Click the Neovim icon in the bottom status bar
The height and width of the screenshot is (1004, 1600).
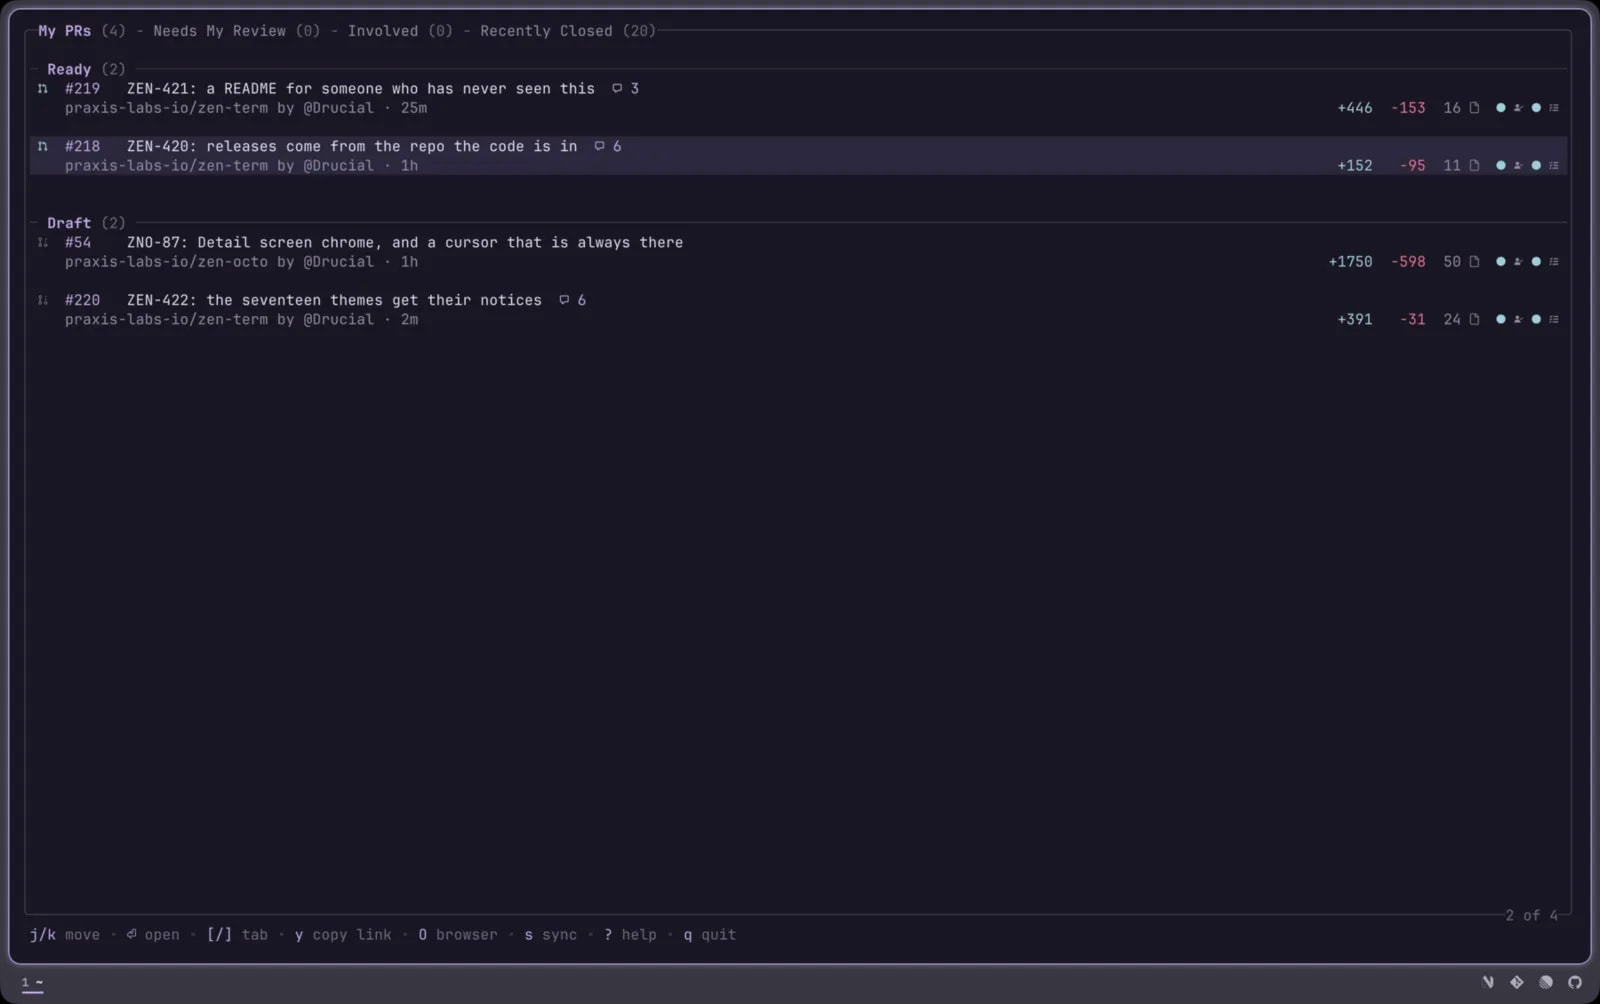coord(1488,982)
